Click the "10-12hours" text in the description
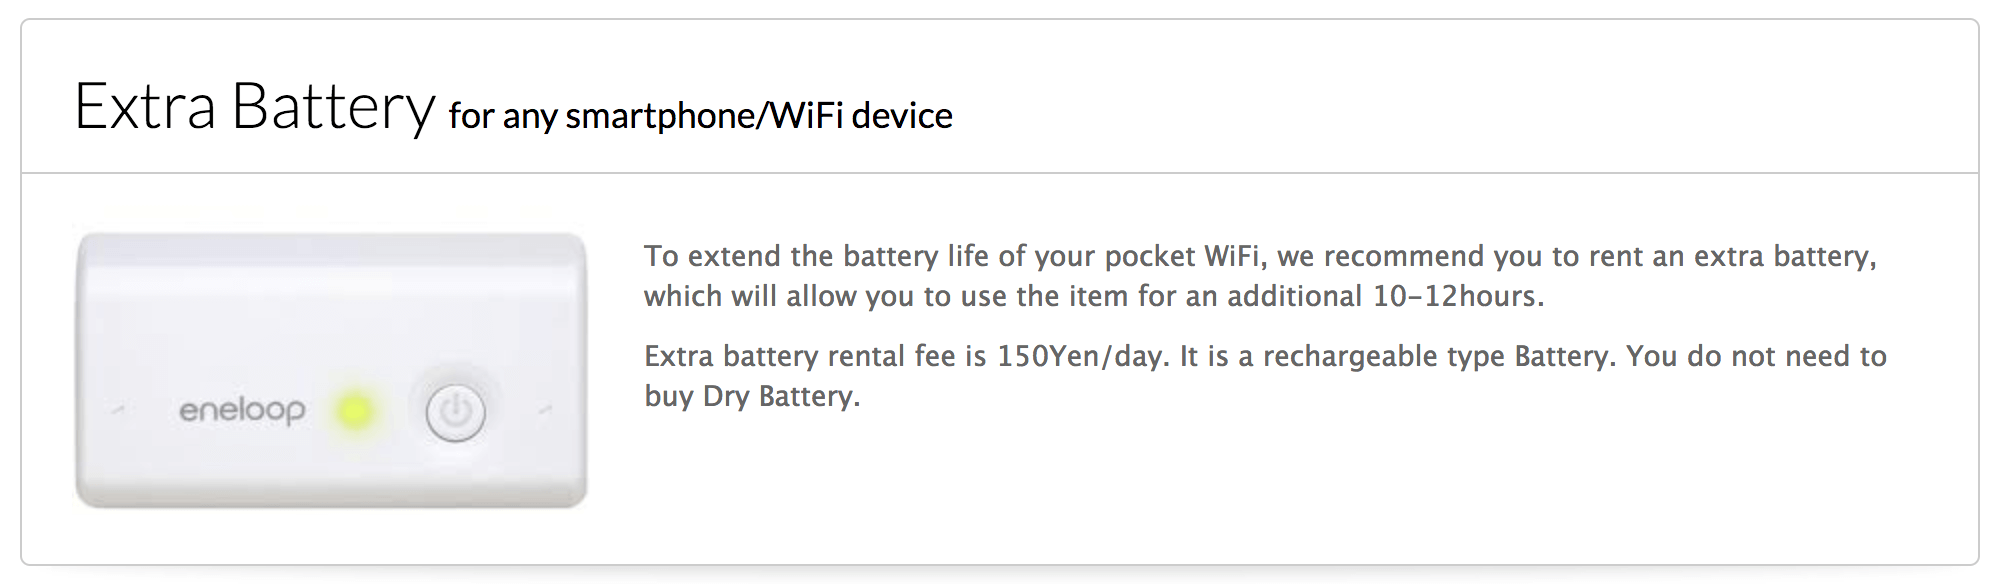This screenshot has width=2002, height=584. (x=1458, y=296)
